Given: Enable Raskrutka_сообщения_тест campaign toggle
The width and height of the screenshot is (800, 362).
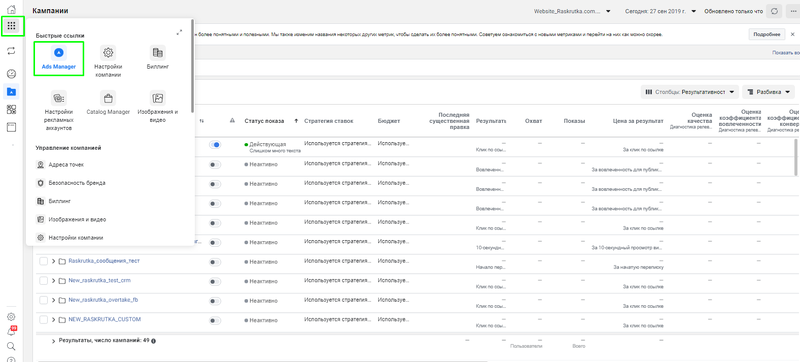Looking at the screenshot, I should 215,262.
